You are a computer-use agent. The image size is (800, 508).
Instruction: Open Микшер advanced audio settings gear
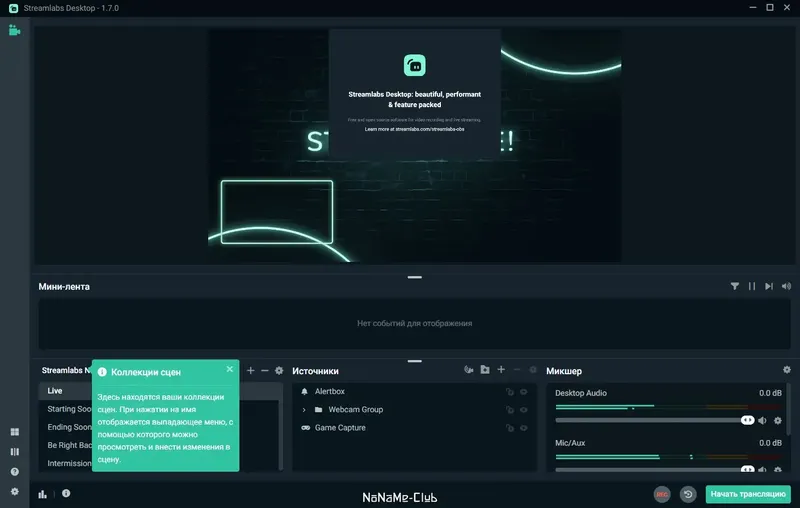787,369
